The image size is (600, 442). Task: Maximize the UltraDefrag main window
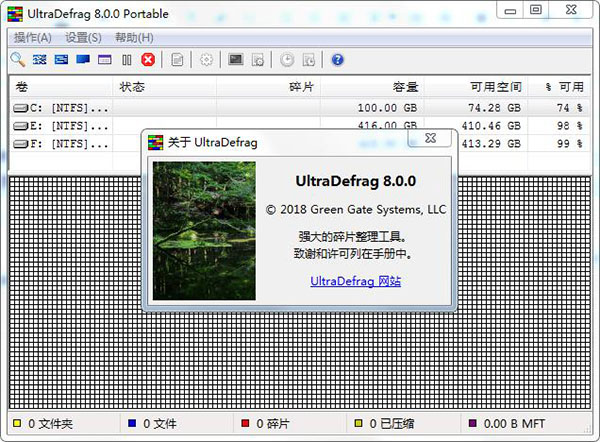(536, 10)
